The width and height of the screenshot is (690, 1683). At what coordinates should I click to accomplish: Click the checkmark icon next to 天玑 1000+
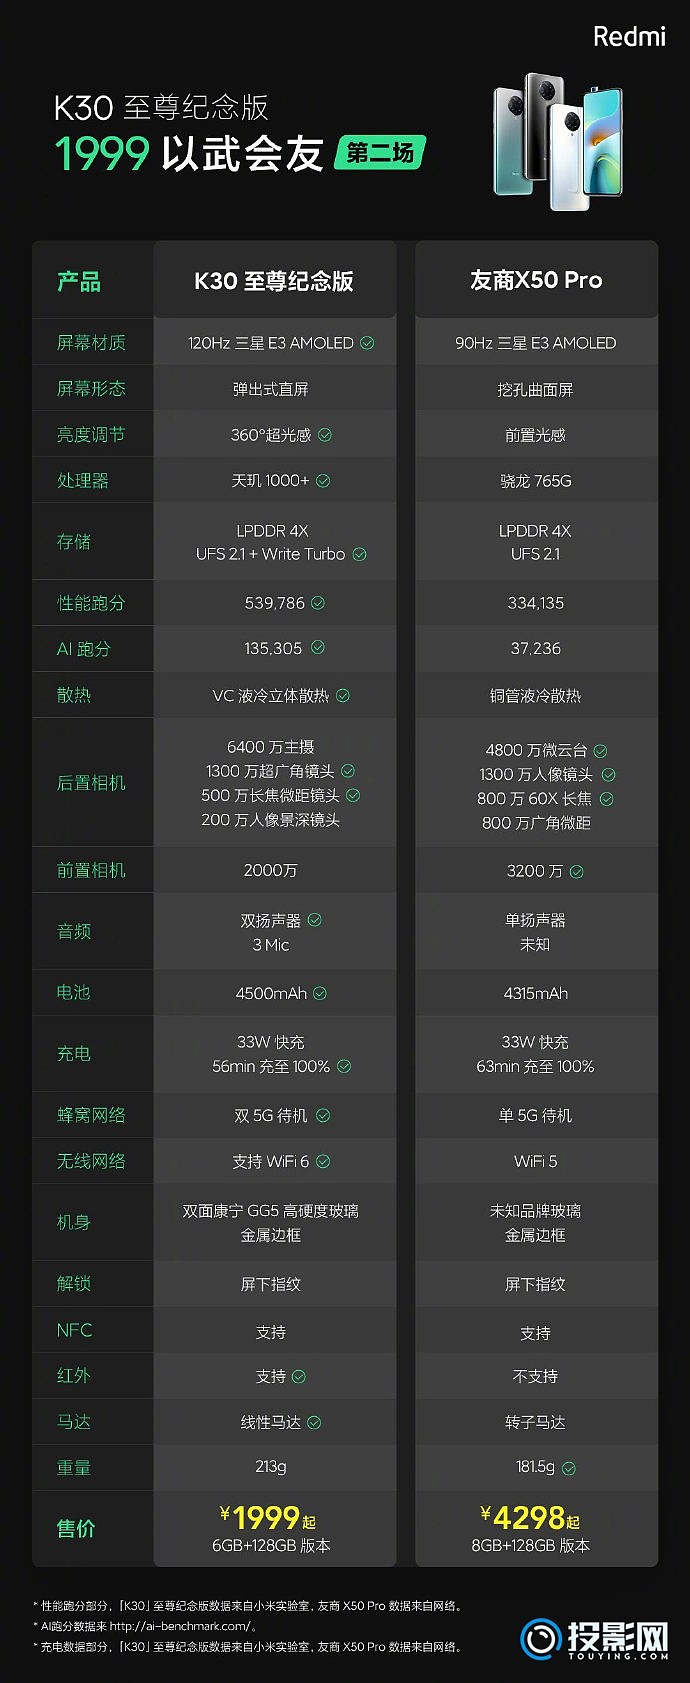pyautogui.click(x=323, y=481)
